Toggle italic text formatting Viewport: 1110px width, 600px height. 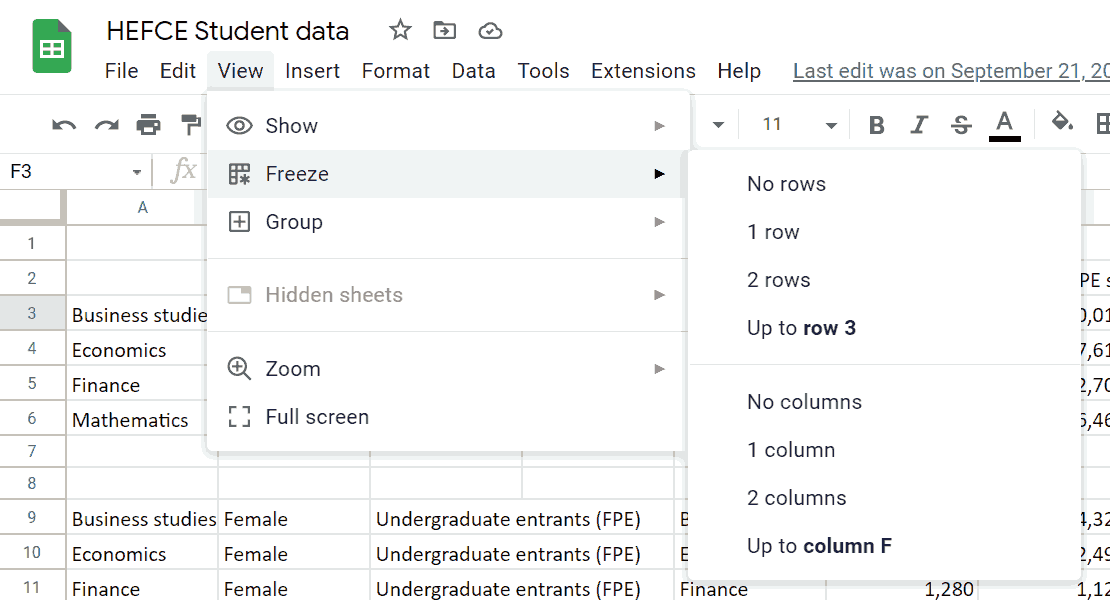click(917, 124)
